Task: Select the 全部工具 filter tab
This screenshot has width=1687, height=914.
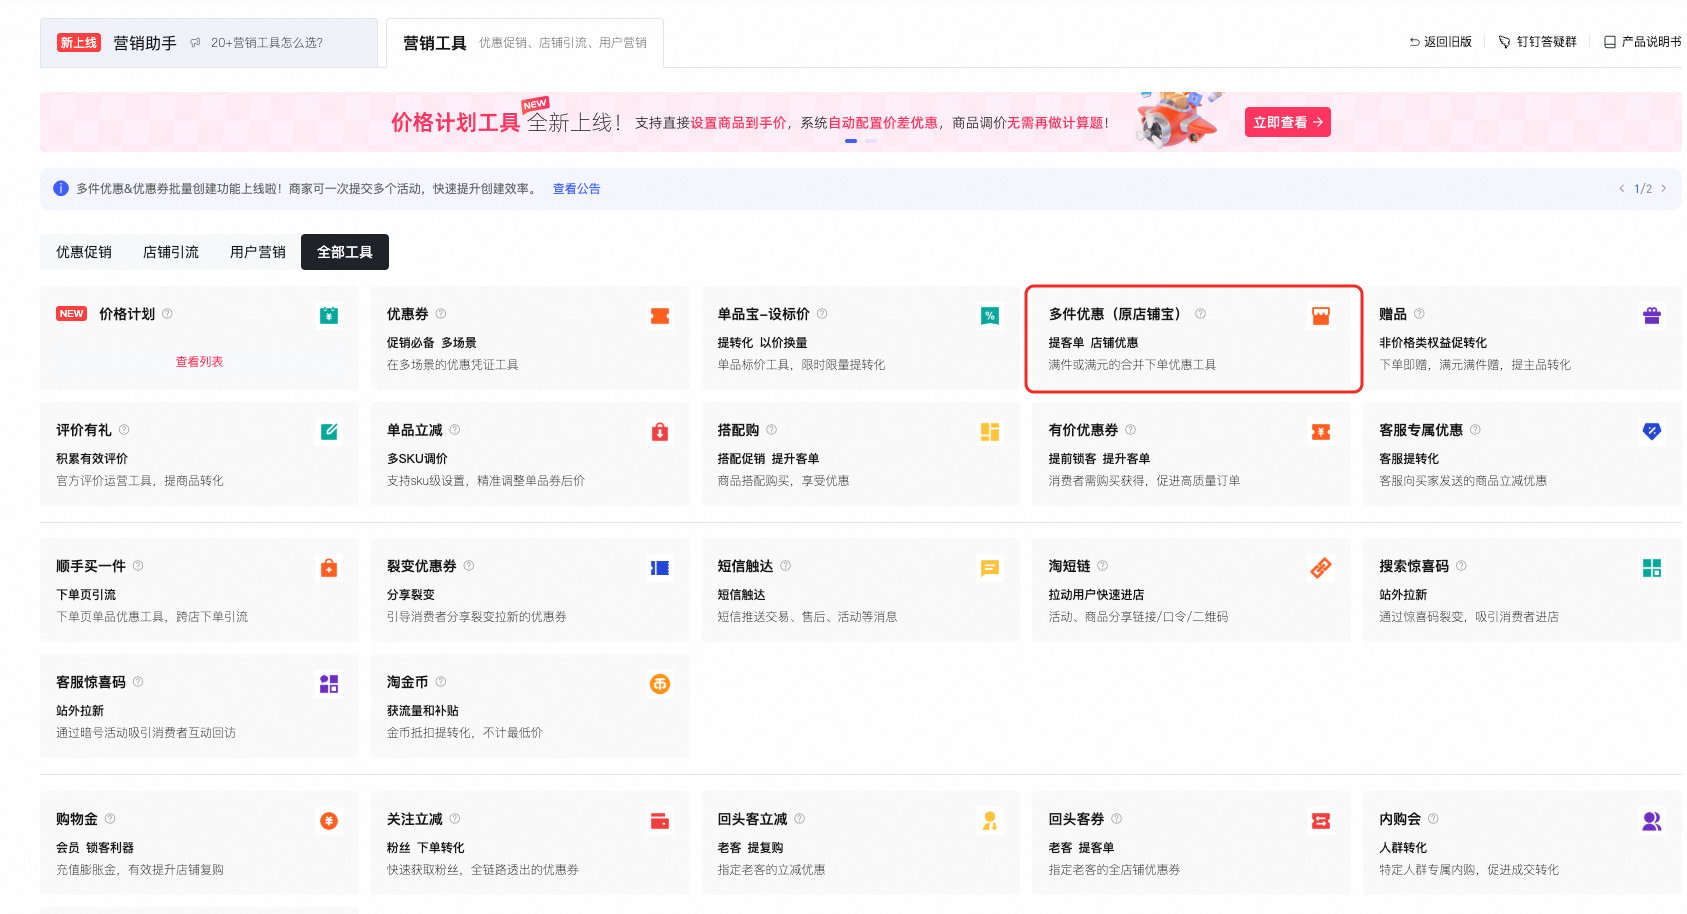Action: coord(345,252)
